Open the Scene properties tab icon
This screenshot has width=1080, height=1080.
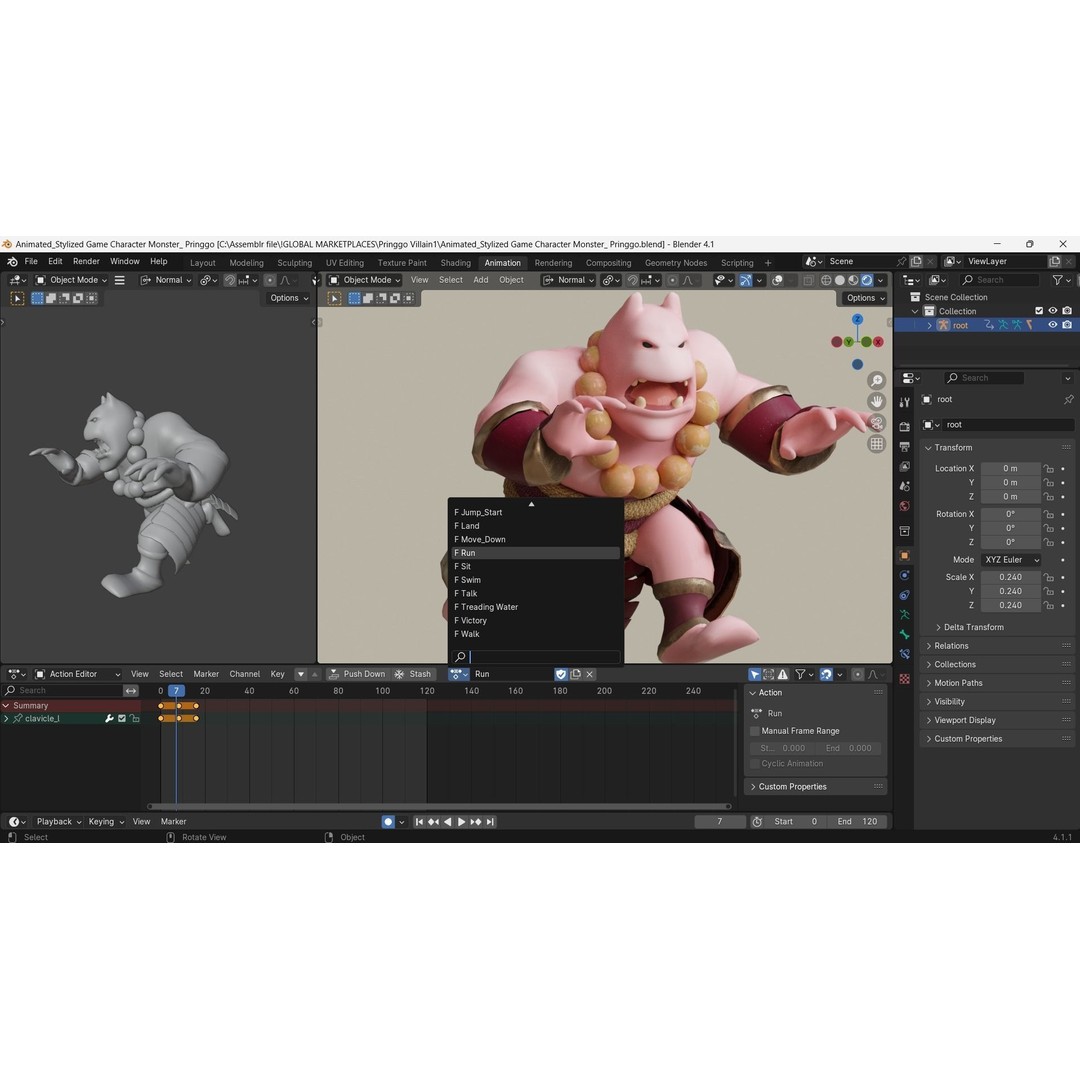904,486
